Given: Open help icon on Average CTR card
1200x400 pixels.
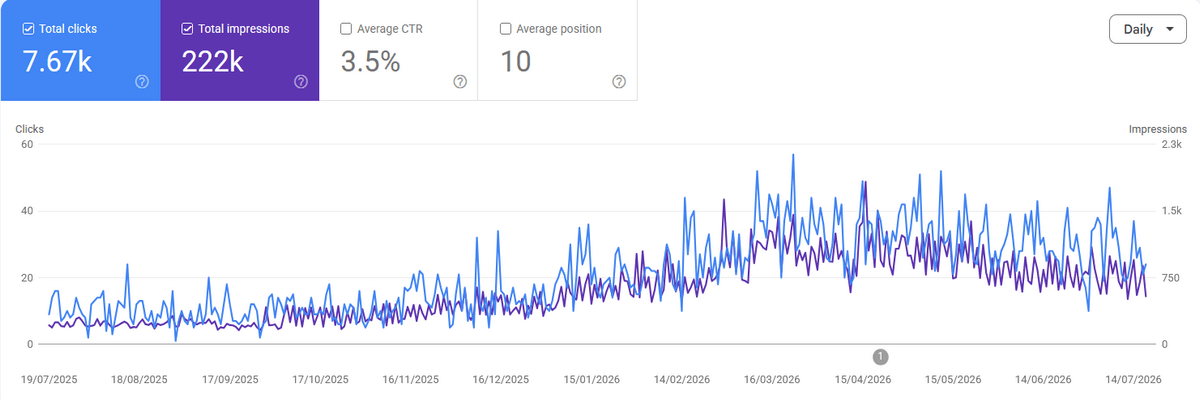Looking at the screenshot, I should (x=460, y=82).
